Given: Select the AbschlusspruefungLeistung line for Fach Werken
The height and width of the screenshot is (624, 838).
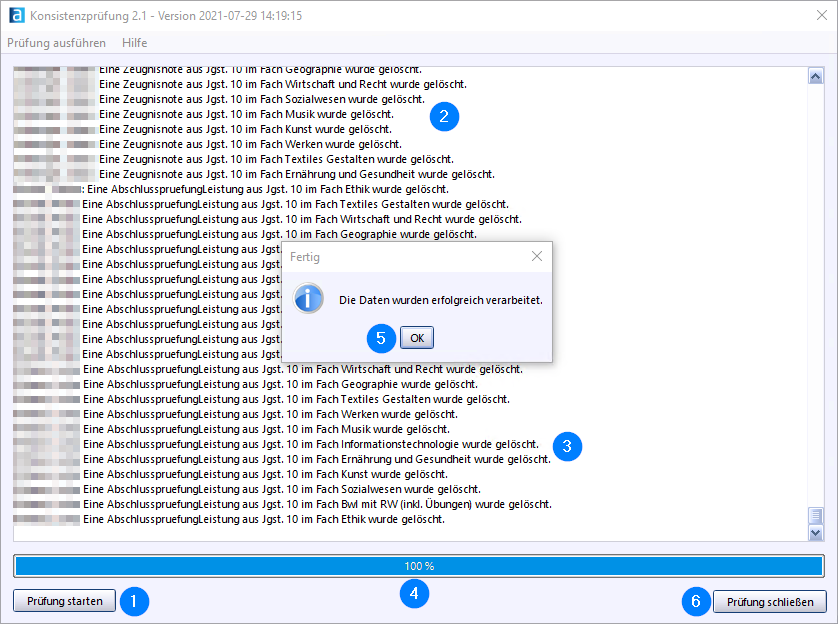Looking at the screenshot, I should 270,414.
